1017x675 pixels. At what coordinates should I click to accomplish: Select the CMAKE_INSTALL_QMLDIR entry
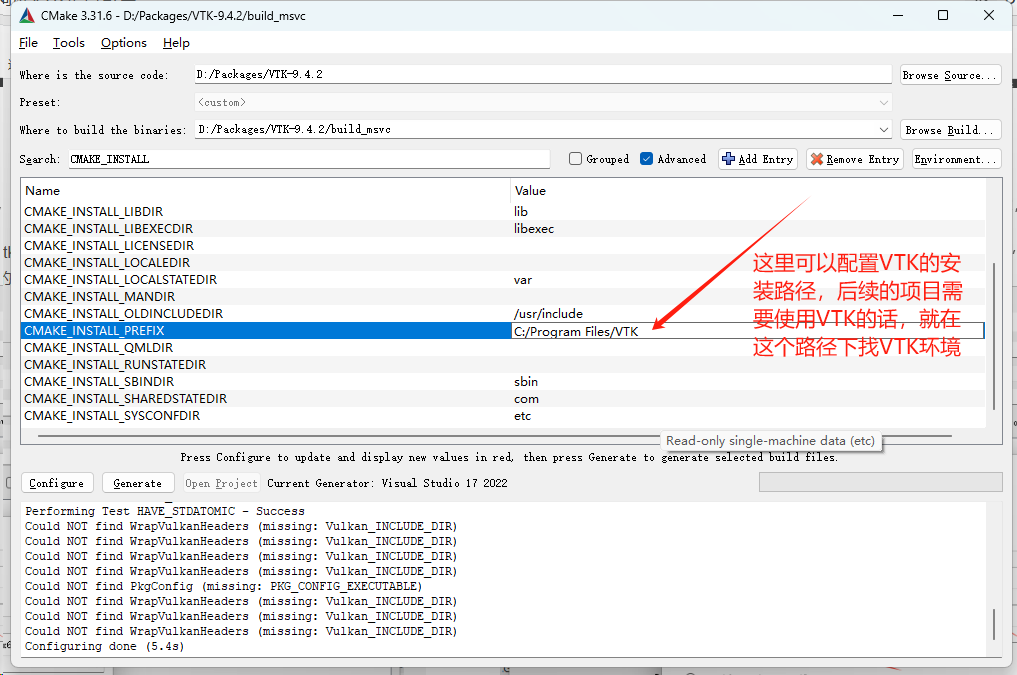pyautogui.click(x=99, y=348)
